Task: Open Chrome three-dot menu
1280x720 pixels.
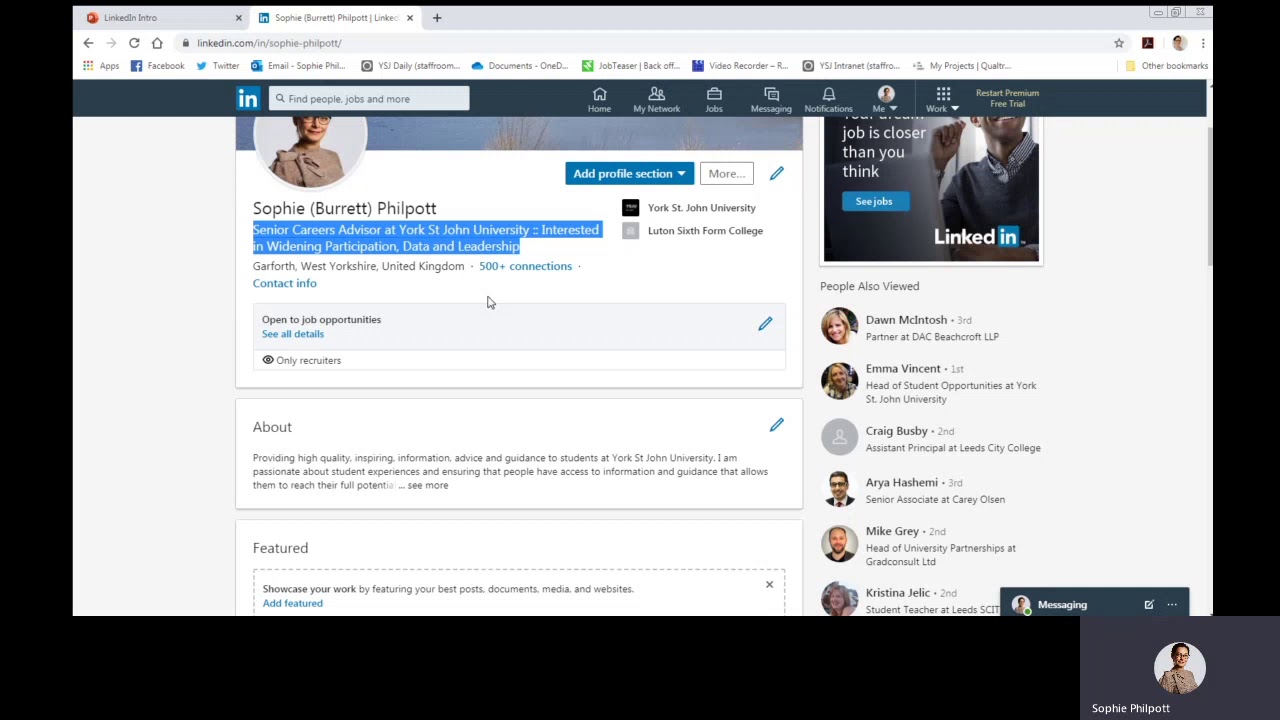Action: click(x=1202, y=43)
